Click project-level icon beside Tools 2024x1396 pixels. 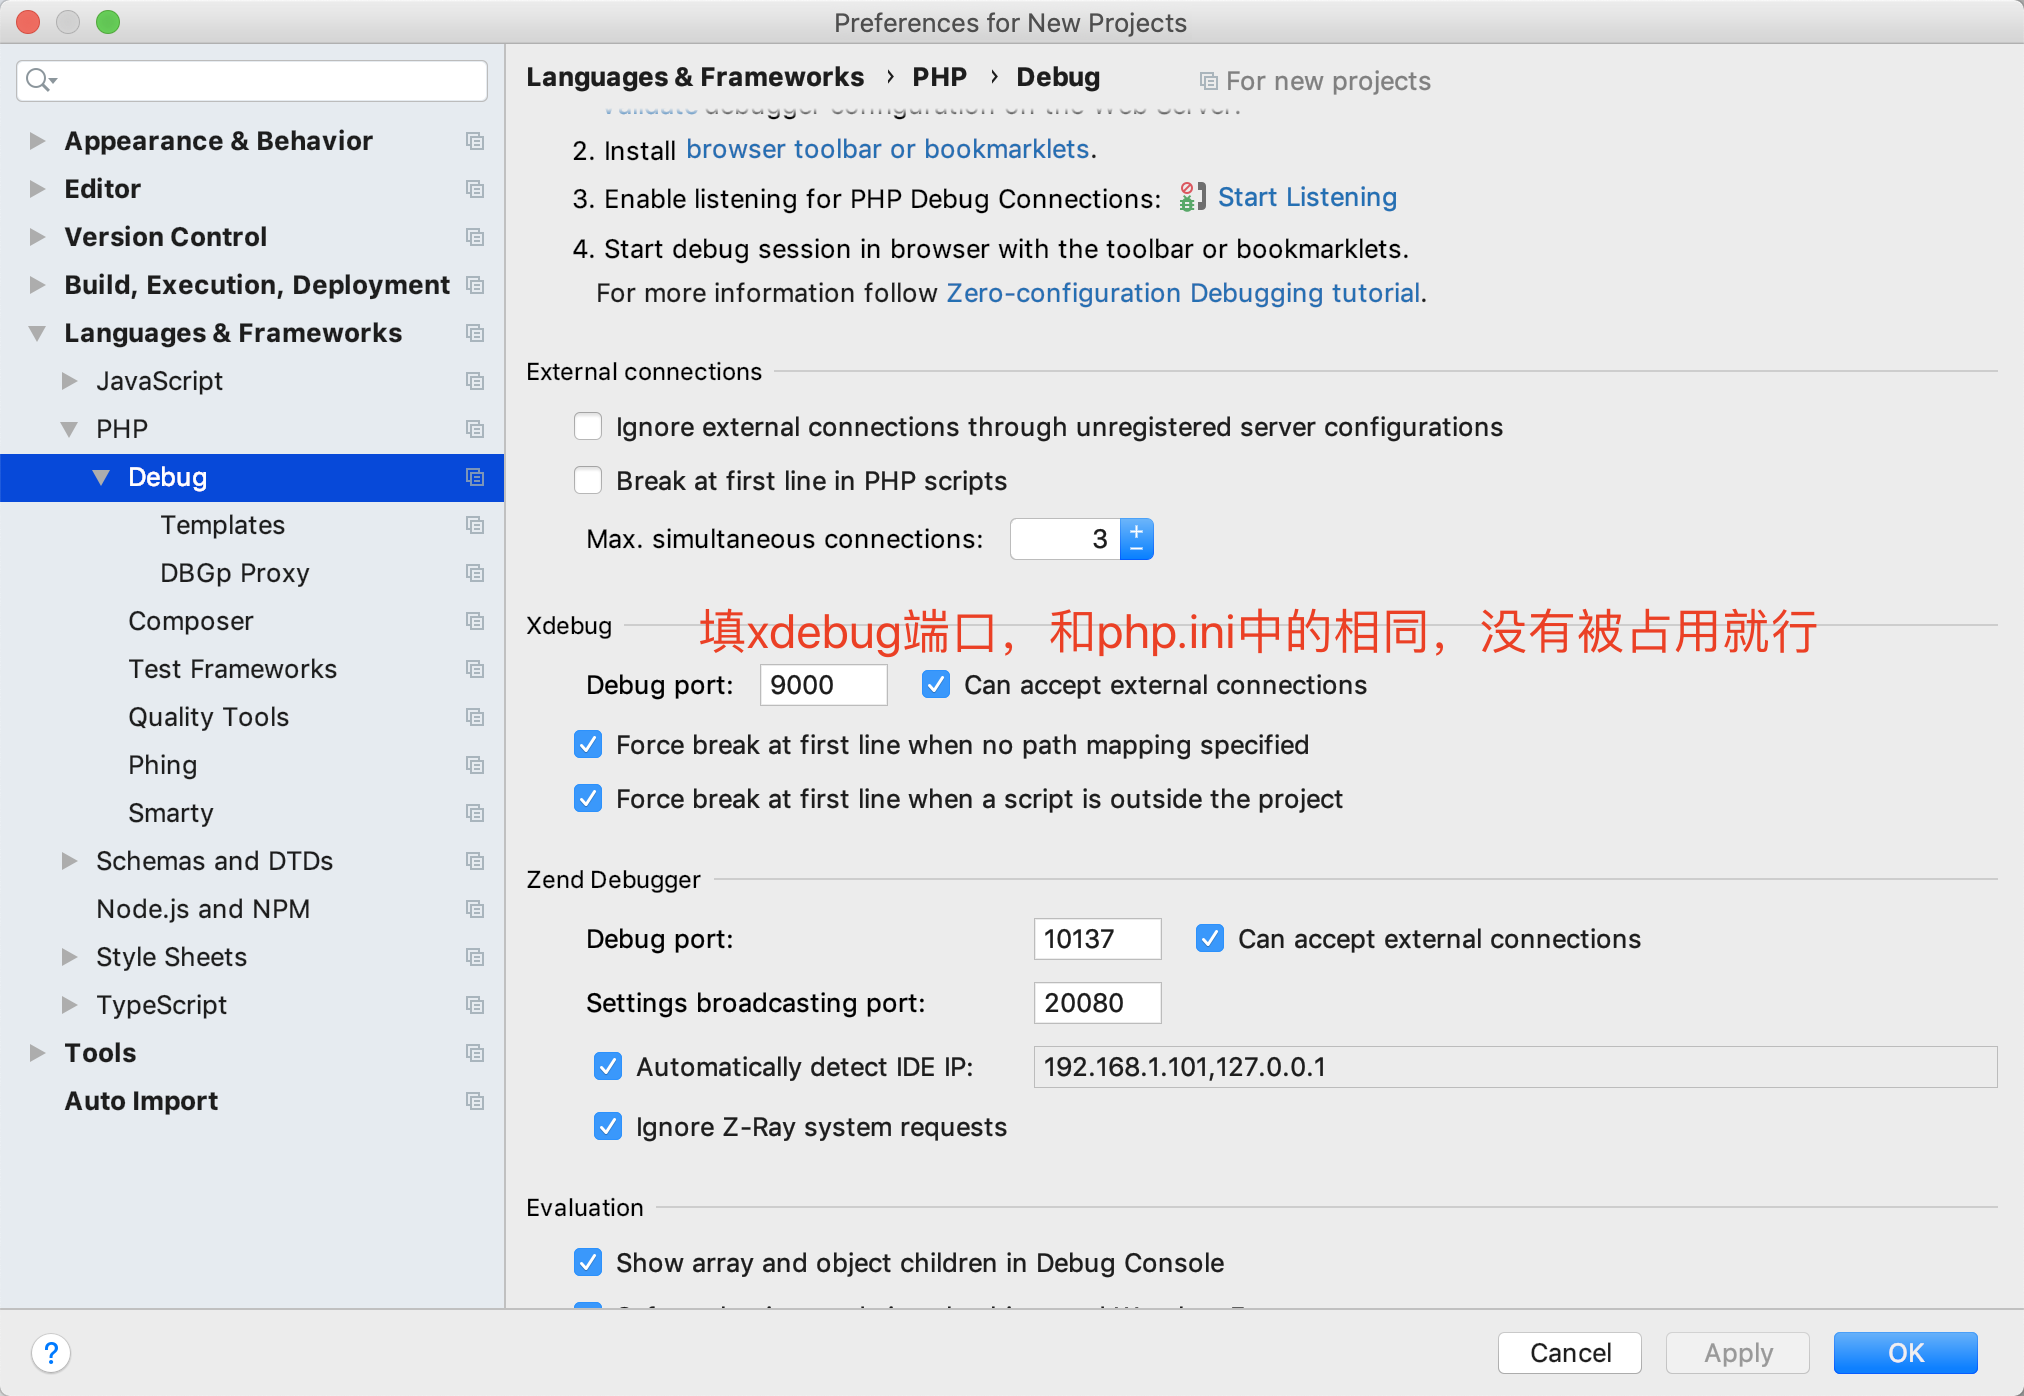475,1053
